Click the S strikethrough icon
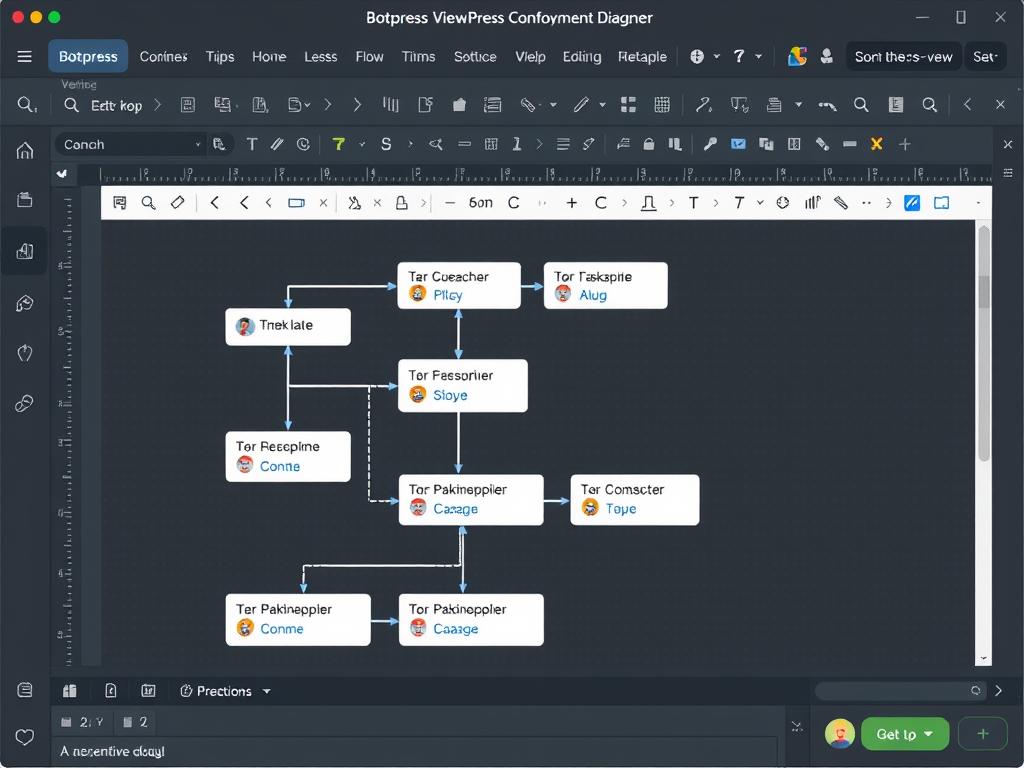1024x768 pixels. [386, 144]
